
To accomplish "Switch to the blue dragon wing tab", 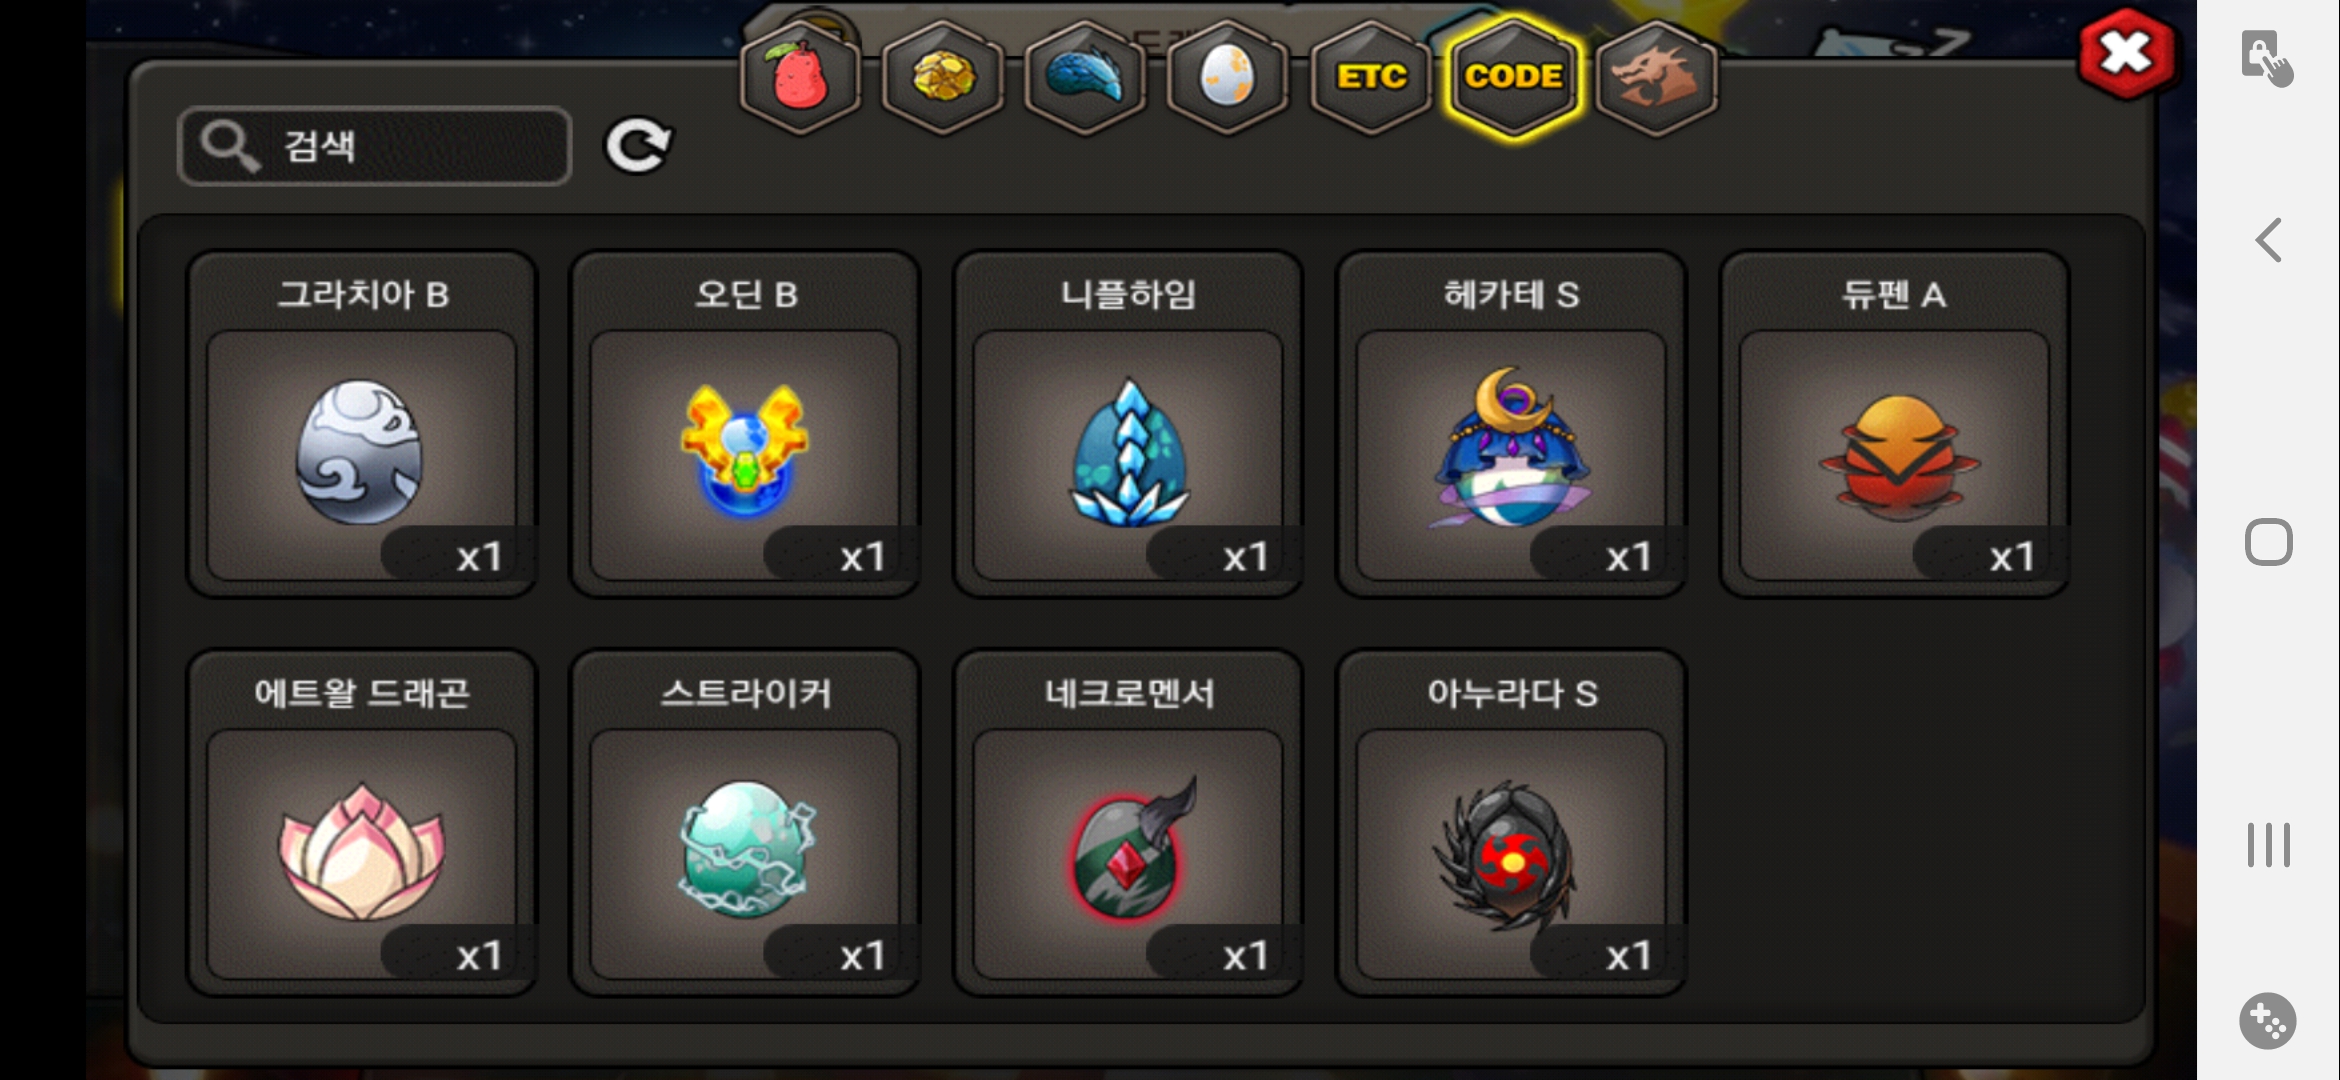I will pos(1085,78).
